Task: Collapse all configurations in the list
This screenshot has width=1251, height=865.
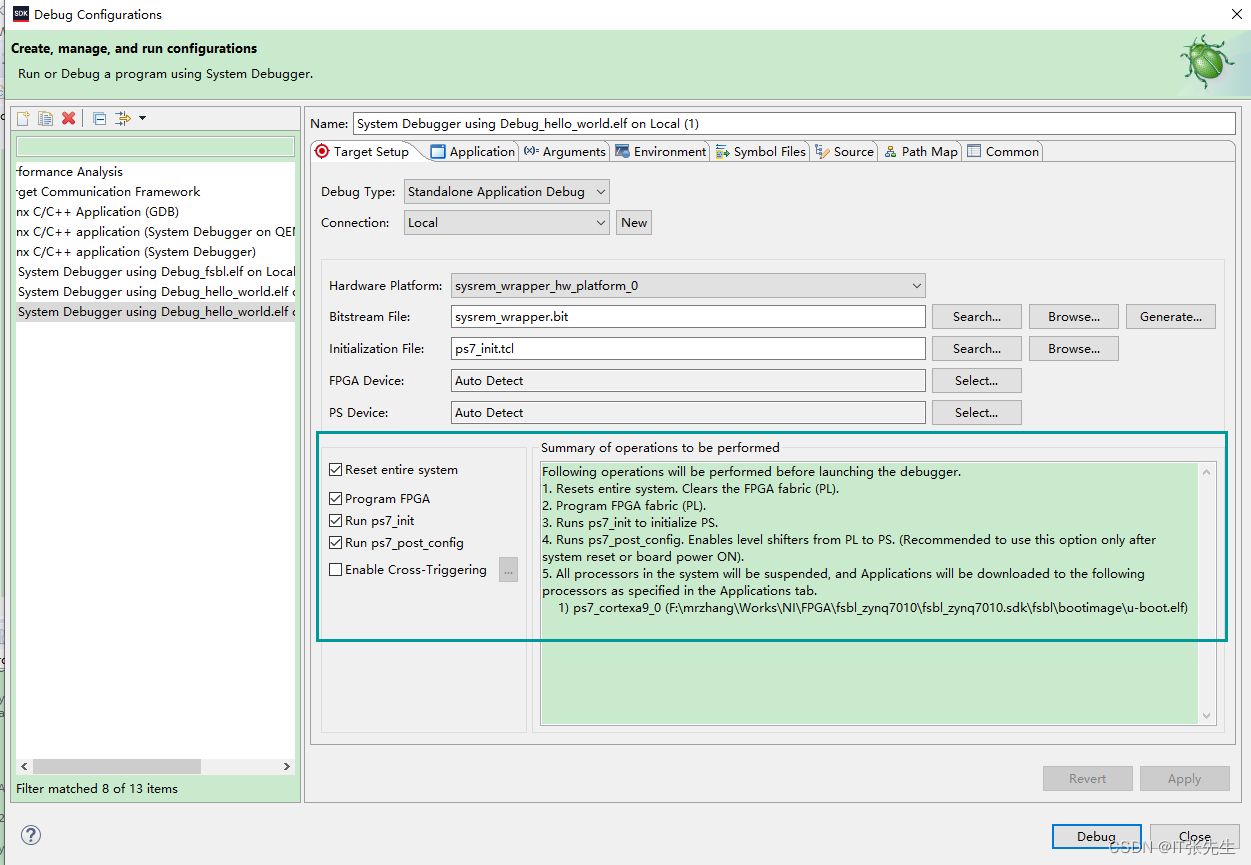Action: coord(99,119)
